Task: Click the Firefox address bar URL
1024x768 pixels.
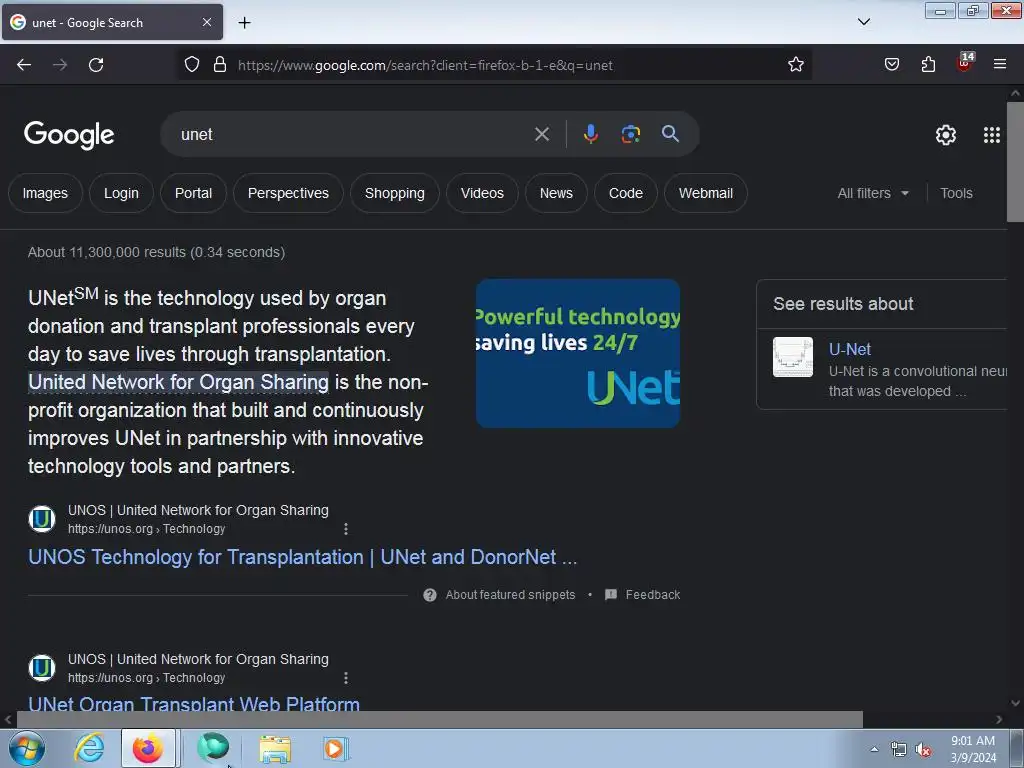Action: coord(424,65)
